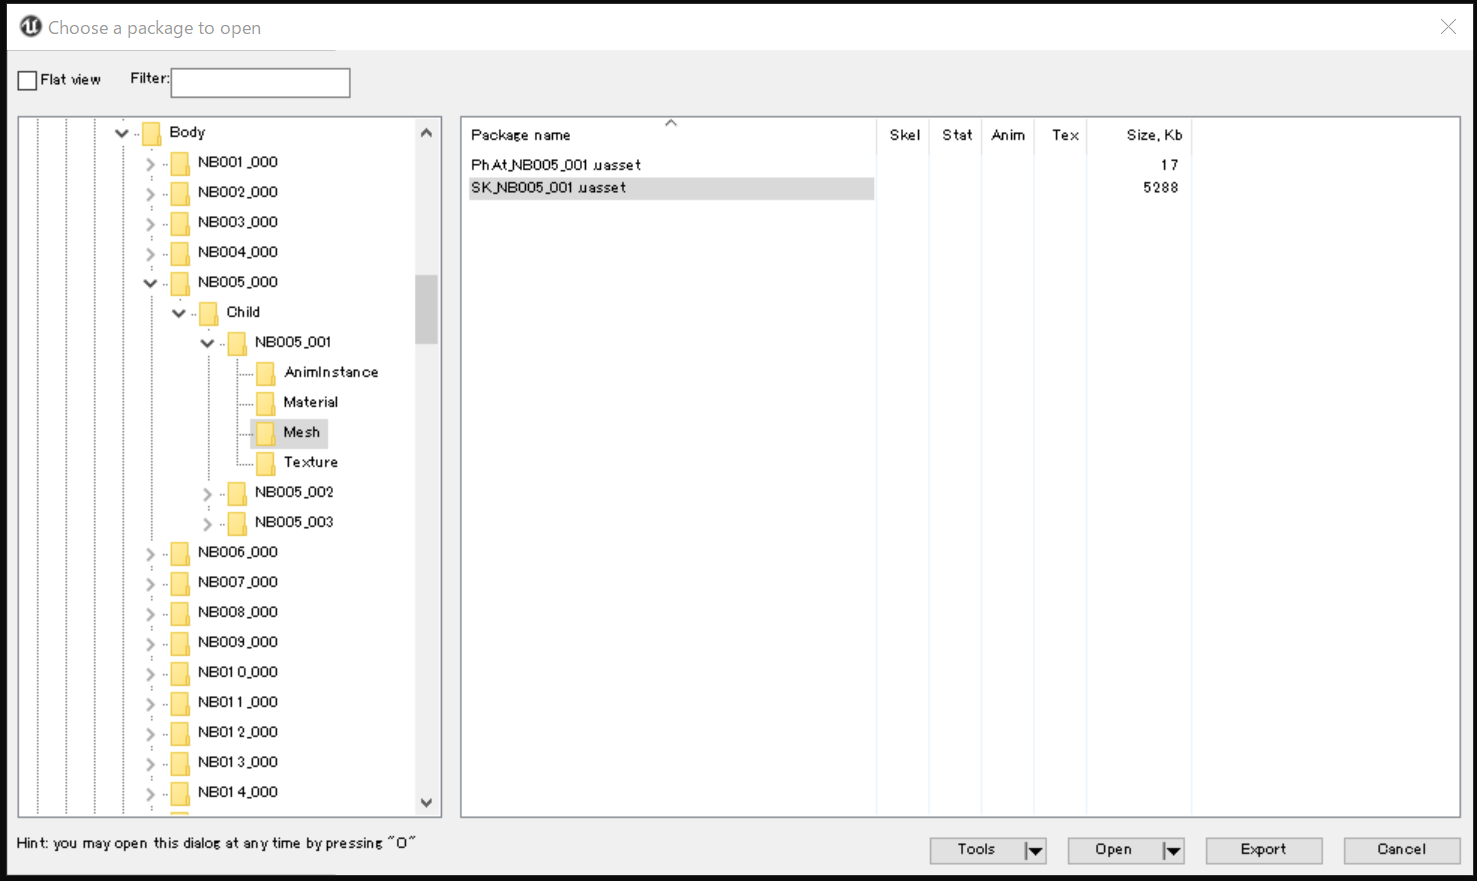Select the Child folder icon
The image size is (1477, 881).
[209, 313]
